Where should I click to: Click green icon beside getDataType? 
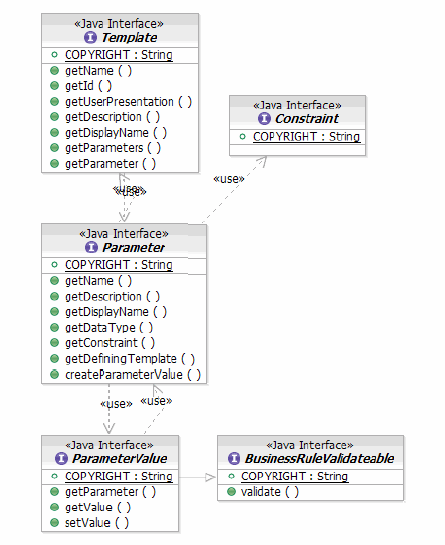[54, 327]
